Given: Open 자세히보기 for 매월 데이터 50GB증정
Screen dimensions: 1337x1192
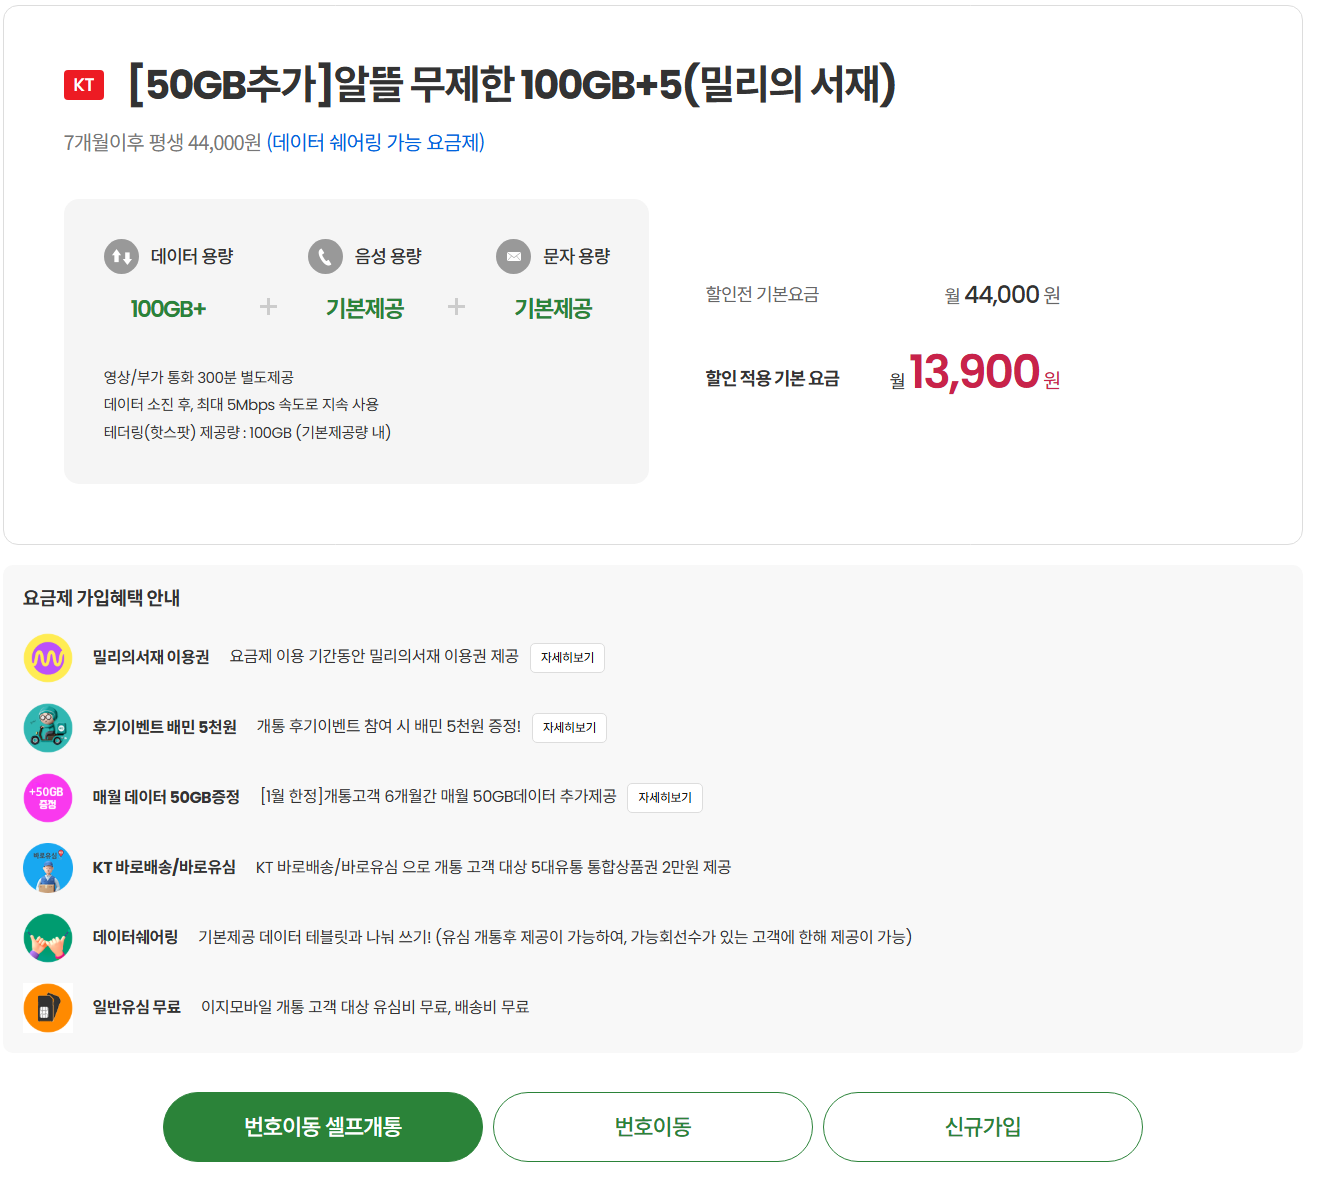Looking at the screenshot, I should pos(665,798).
